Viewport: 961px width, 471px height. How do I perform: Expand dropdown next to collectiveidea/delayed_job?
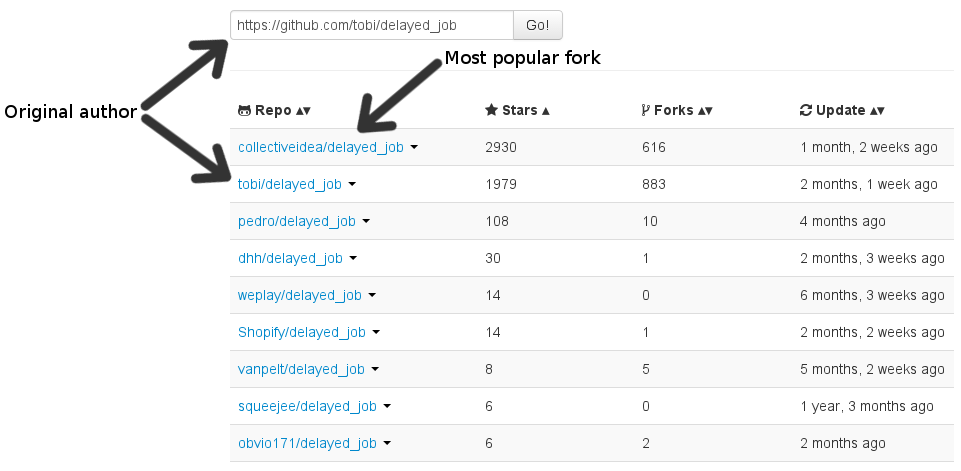coord(414,147)
